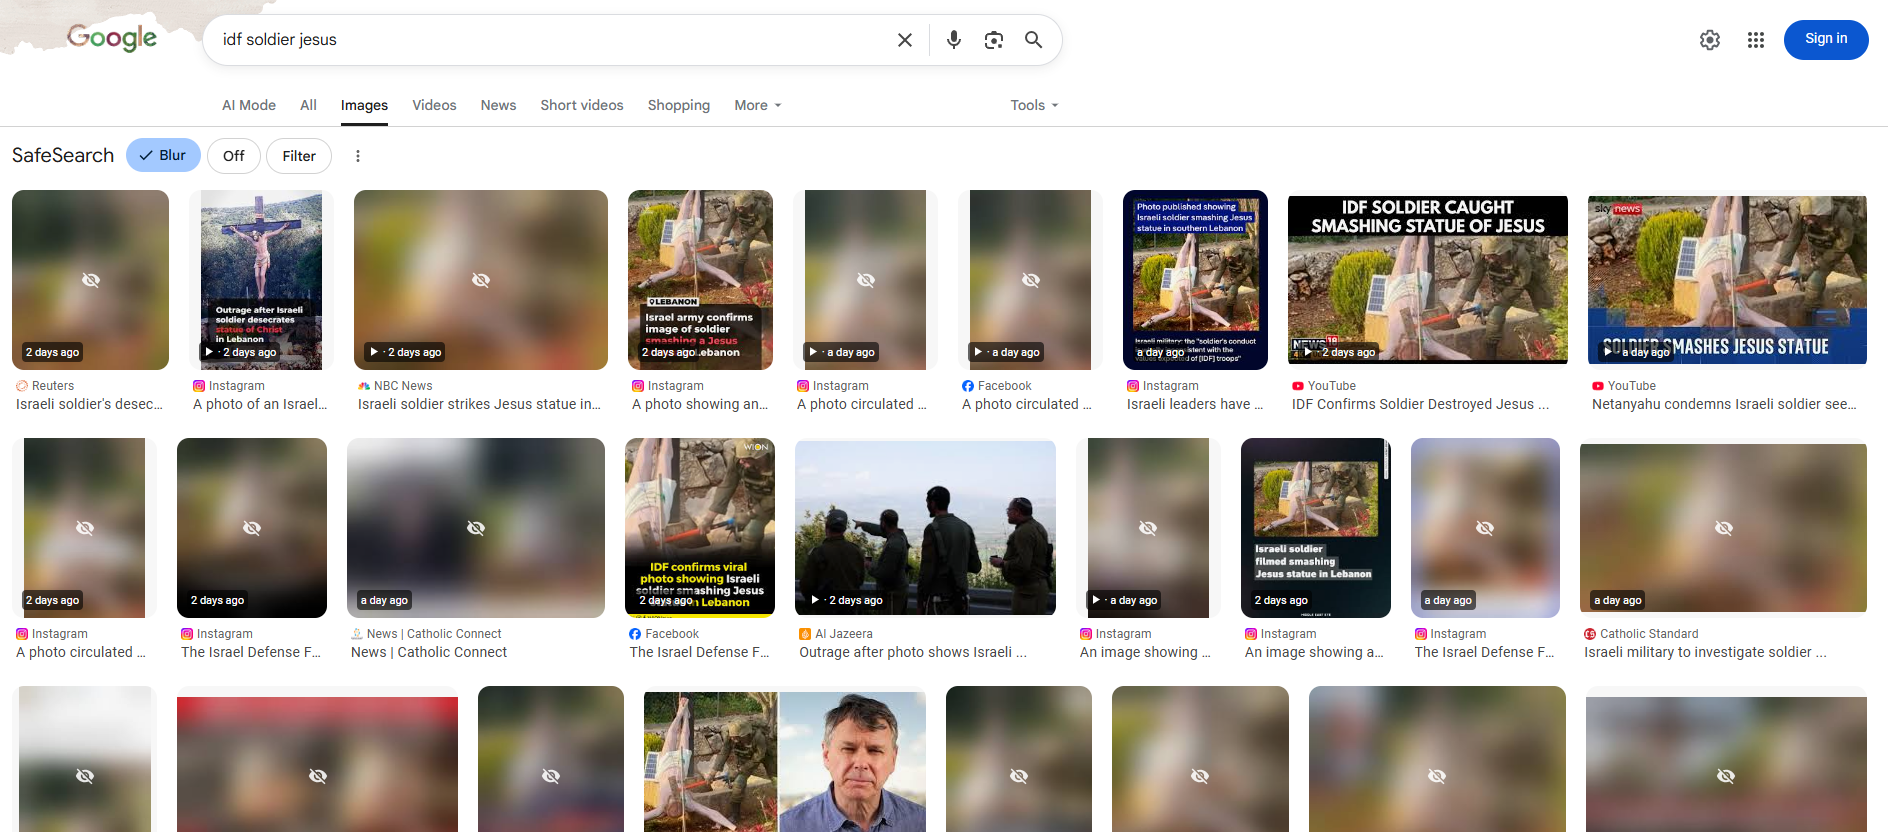Open 'Israeli soldier strikes Jesus statue' result
1888x832 pixels.
pyautogui.click(x=479, y=404)
